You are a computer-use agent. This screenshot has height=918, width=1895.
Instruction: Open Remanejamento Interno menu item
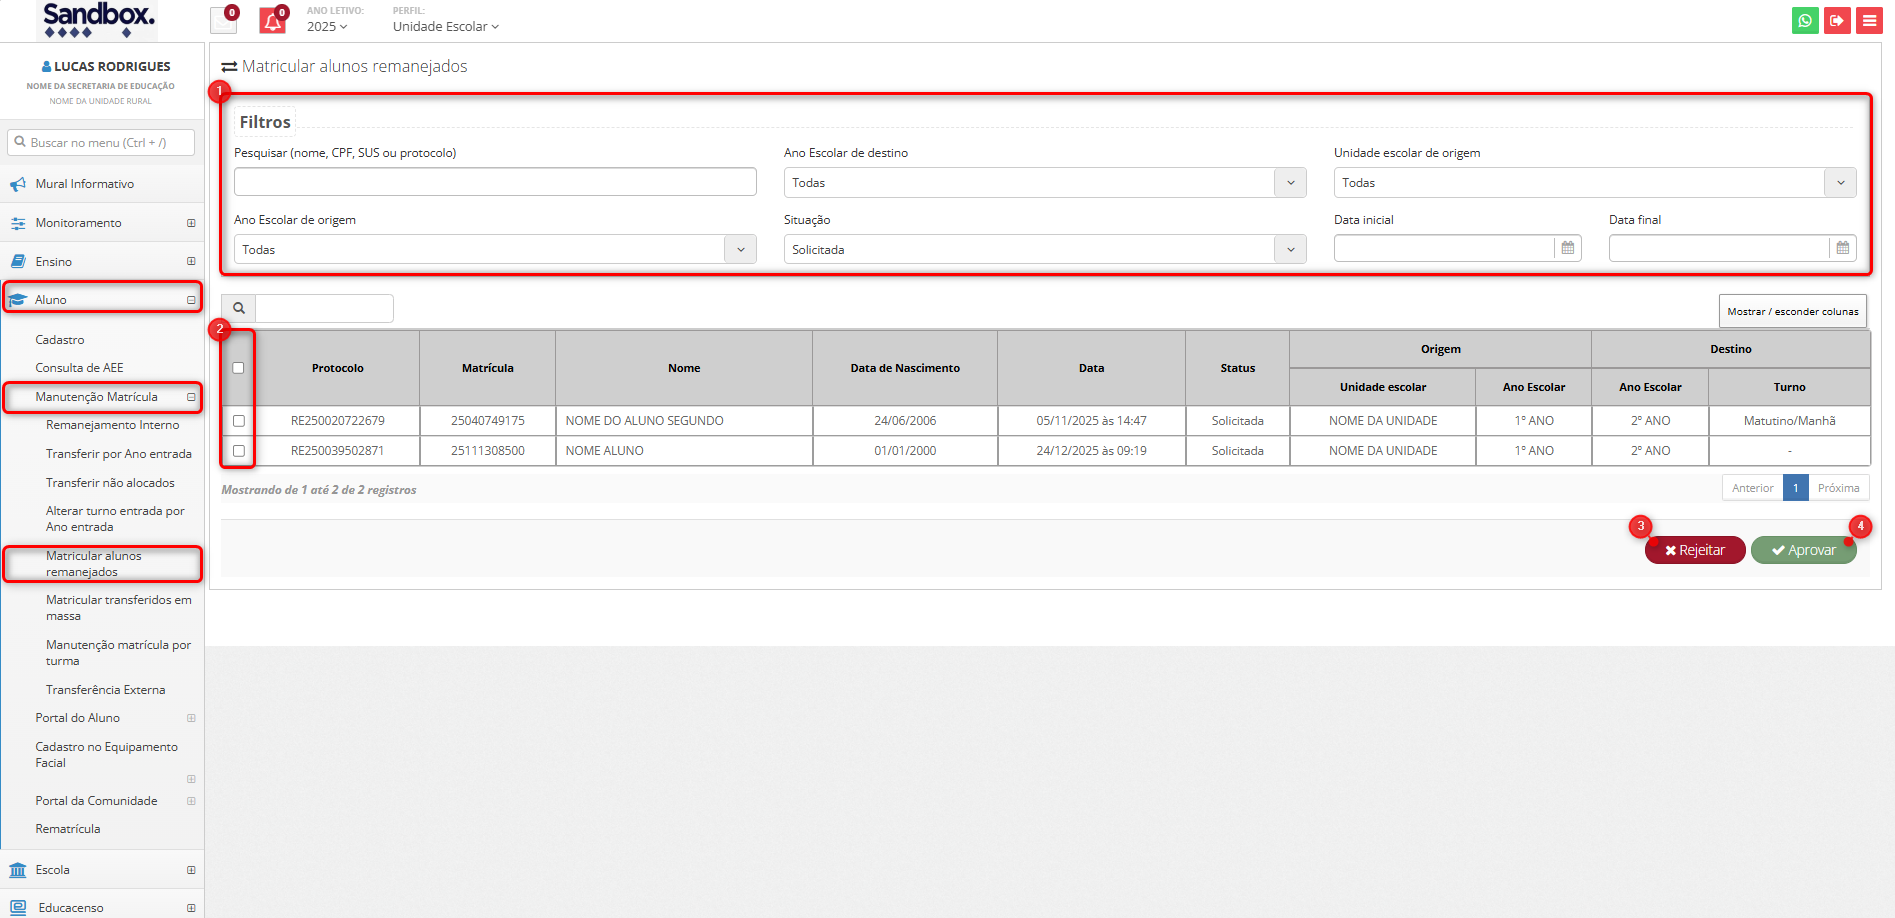pos(112,425)
